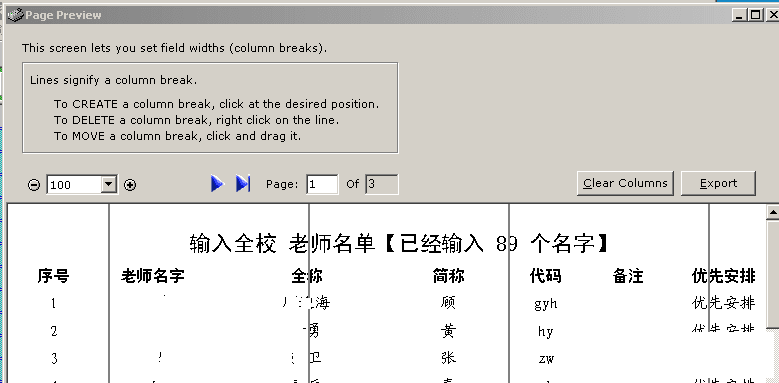The height and width of the screenshot is (383, 779).
Task: Click the scrollbar up arrow in preview
Action: pyautogui.click(x=773, y=212)
